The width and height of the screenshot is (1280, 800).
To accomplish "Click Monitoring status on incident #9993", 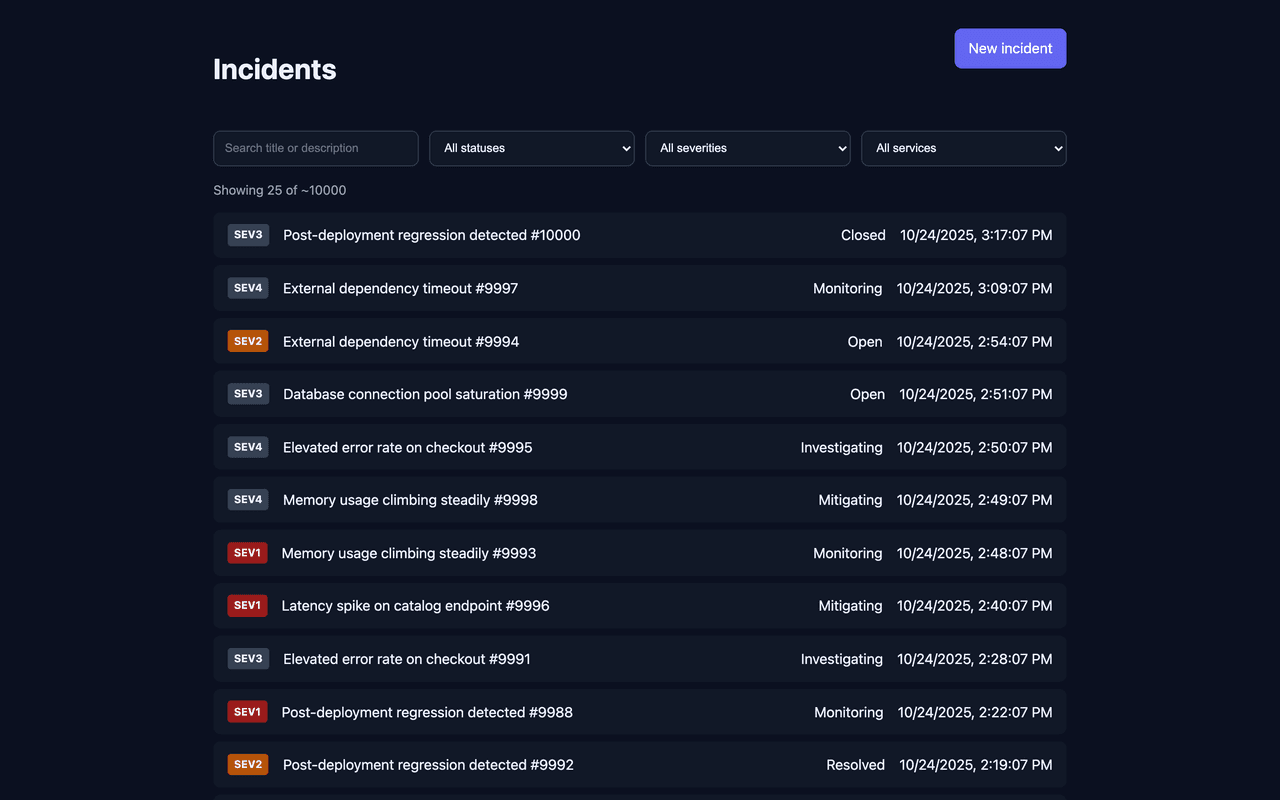I will click(848, 553).
